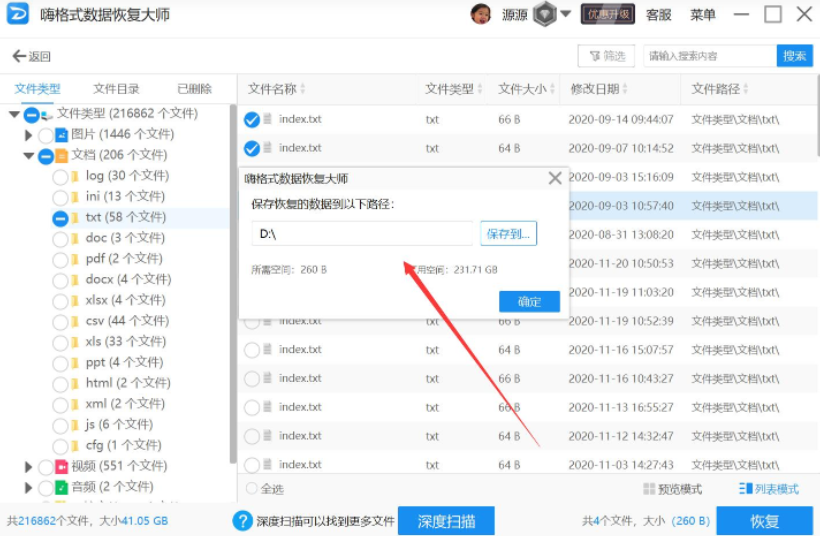Uncheck index.txt dated 2020-09-07 10:14:52
Viewport: 820px width, 536px height.
coord(252,149)
